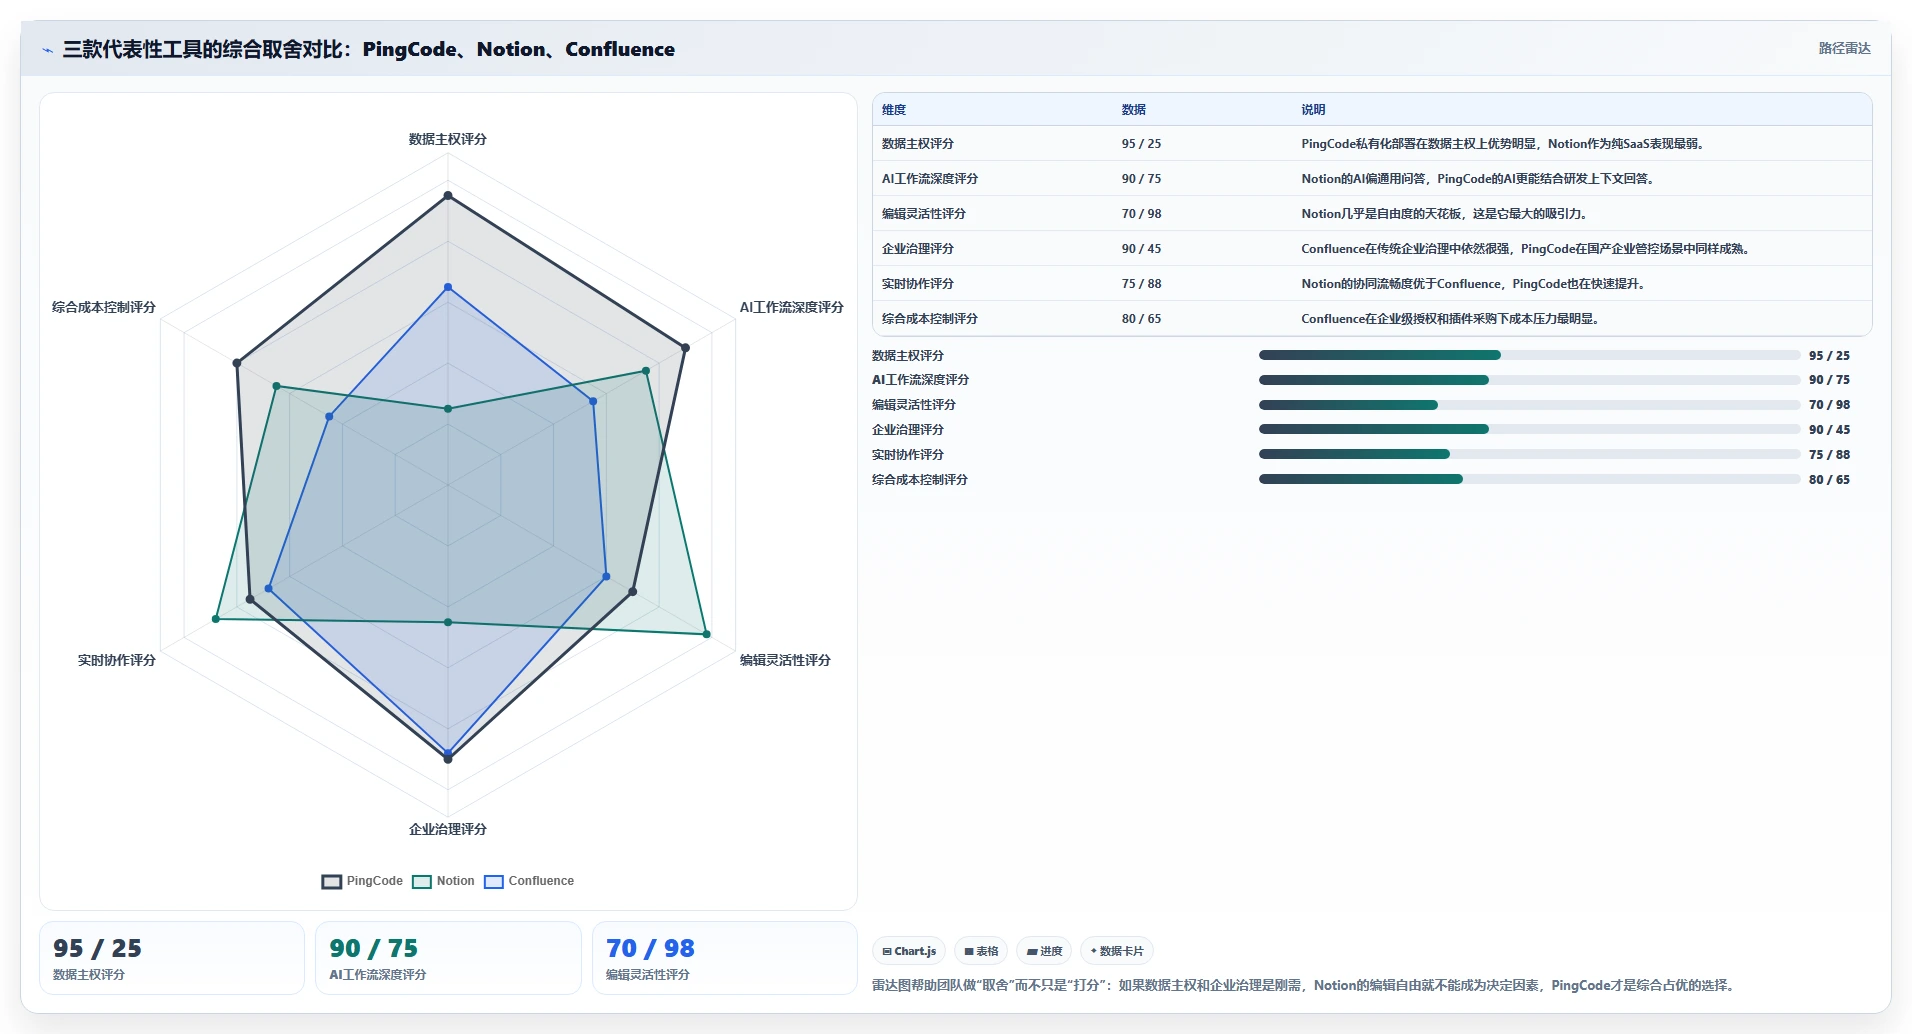Select the 综合成本控制评分 progress bar
The height and width of the screenshot is (1034, 1912).
[1529, 479]
